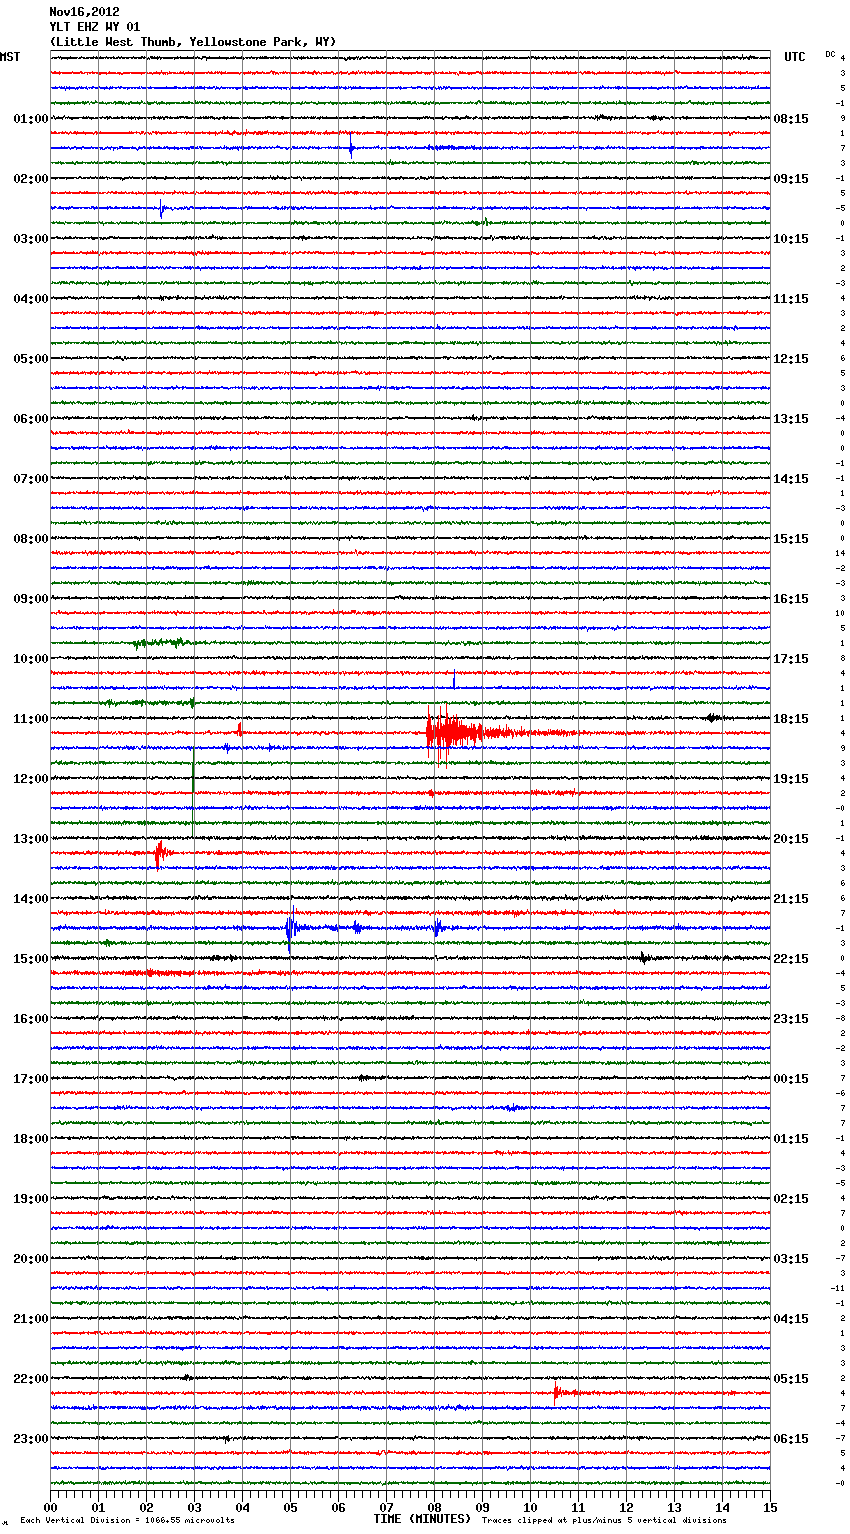
Task: Select the 01:00 MST time label
Action: [31, 119]
